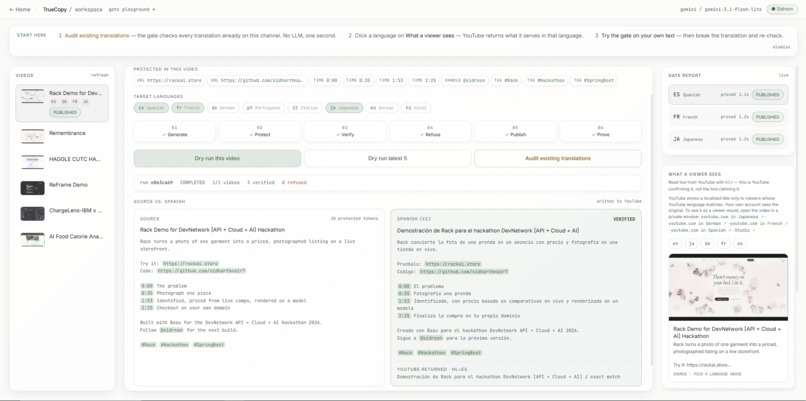
Task: Dismiss the Start Here banner
Action: 781,47
